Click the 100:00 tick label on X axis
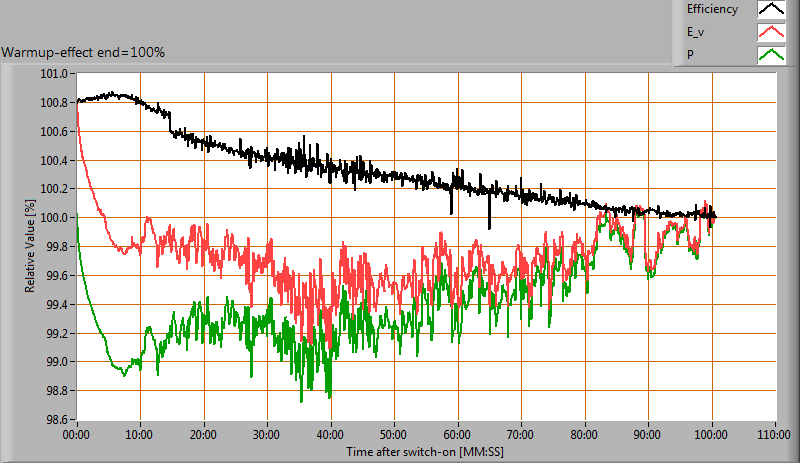The image size is (800, 463). (x=711, y=436)
